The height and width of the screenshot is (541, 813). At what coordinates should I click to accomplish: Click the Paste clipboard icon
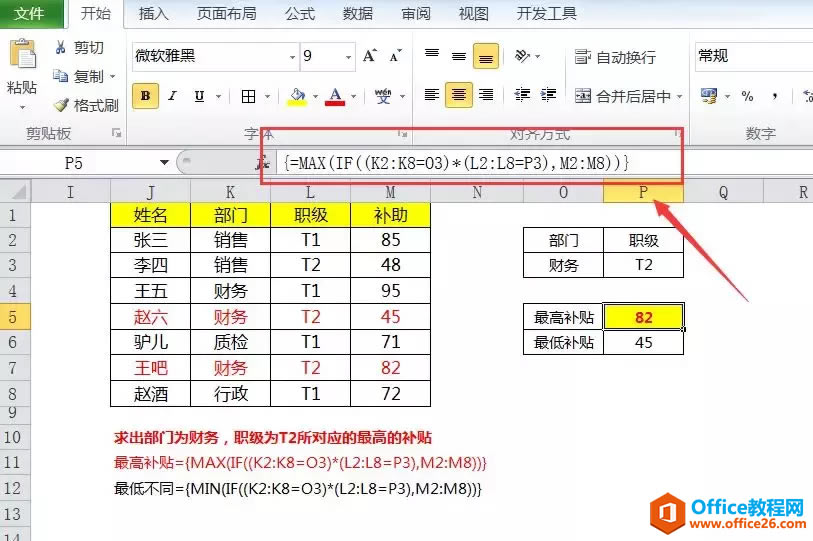[x=22, y=53]
